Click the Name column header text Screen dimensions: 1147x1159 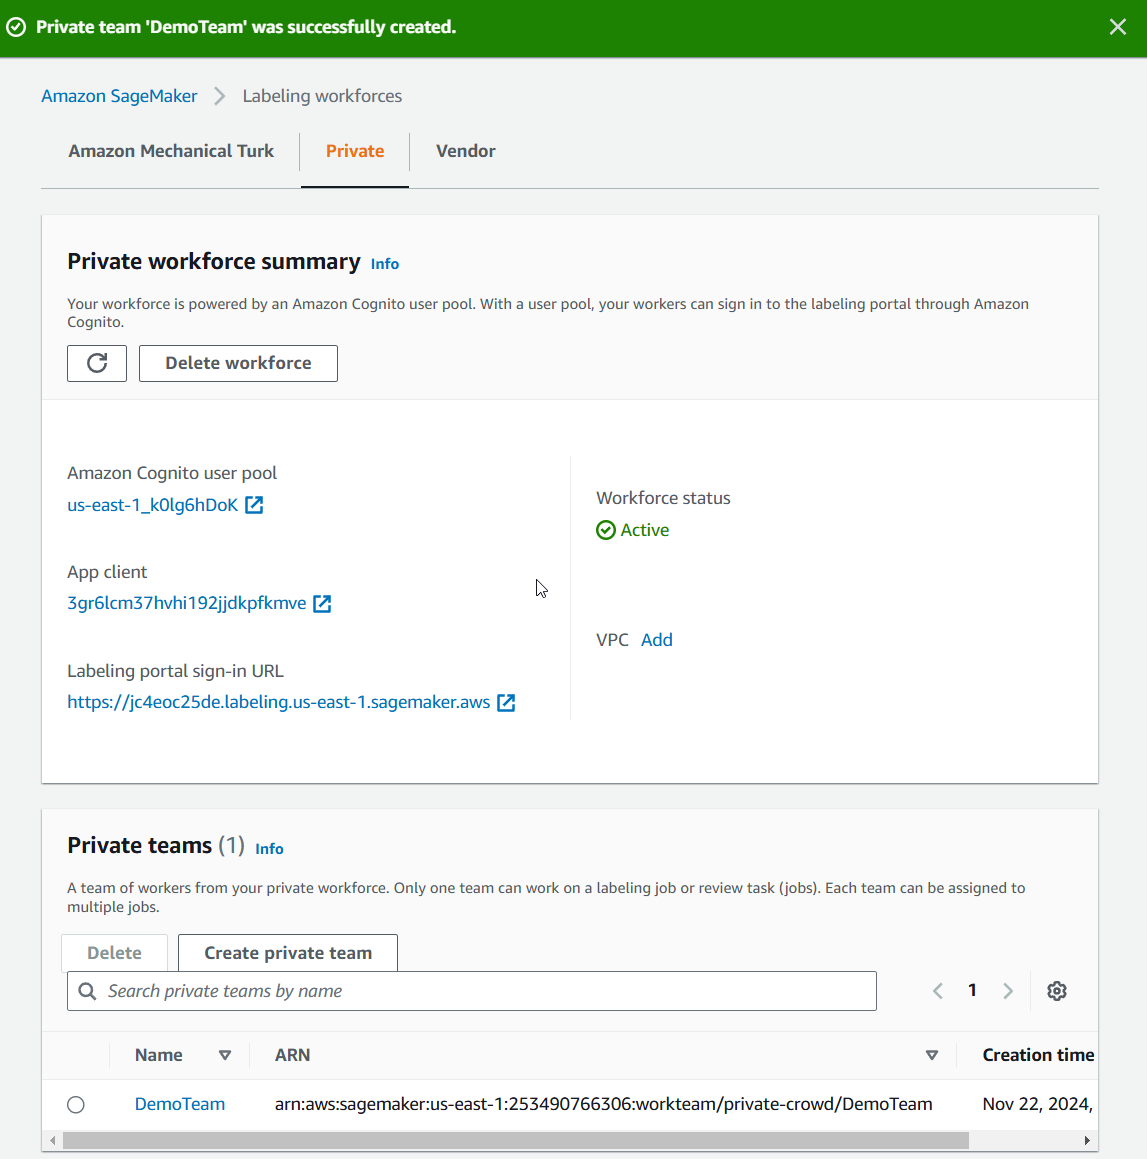click(159, 1056)
